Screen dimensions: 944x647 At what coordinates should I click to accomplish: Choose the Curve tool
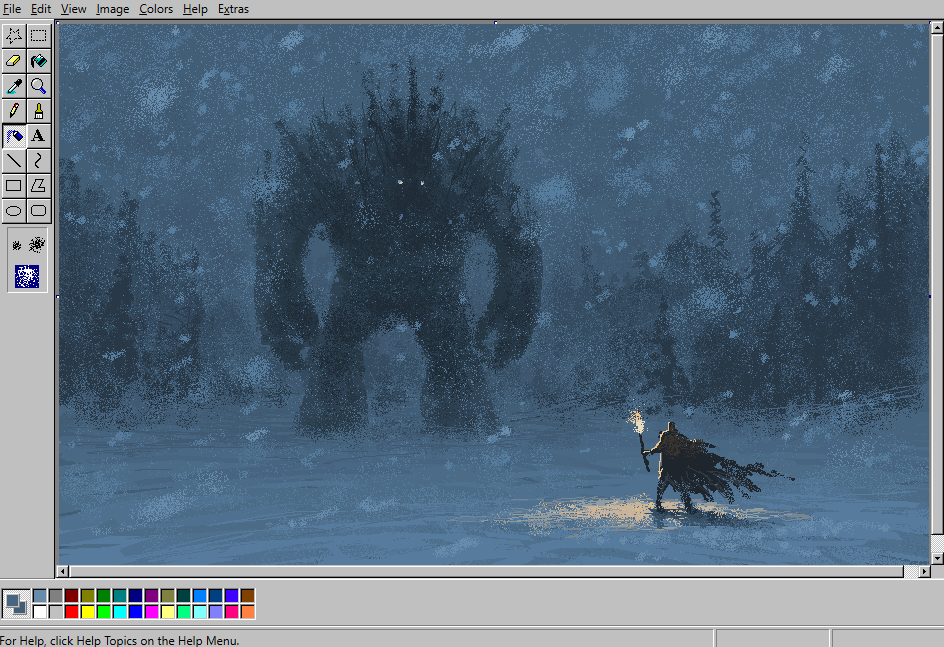[x=39, y=161]
